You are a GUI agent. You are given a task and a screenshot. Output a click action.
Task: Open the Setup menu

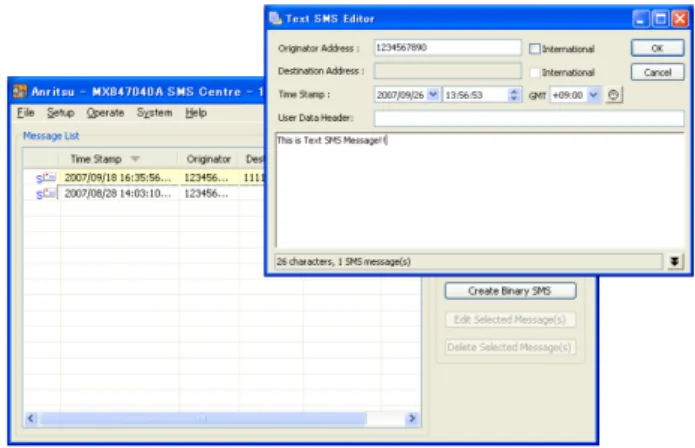[61, 113]
